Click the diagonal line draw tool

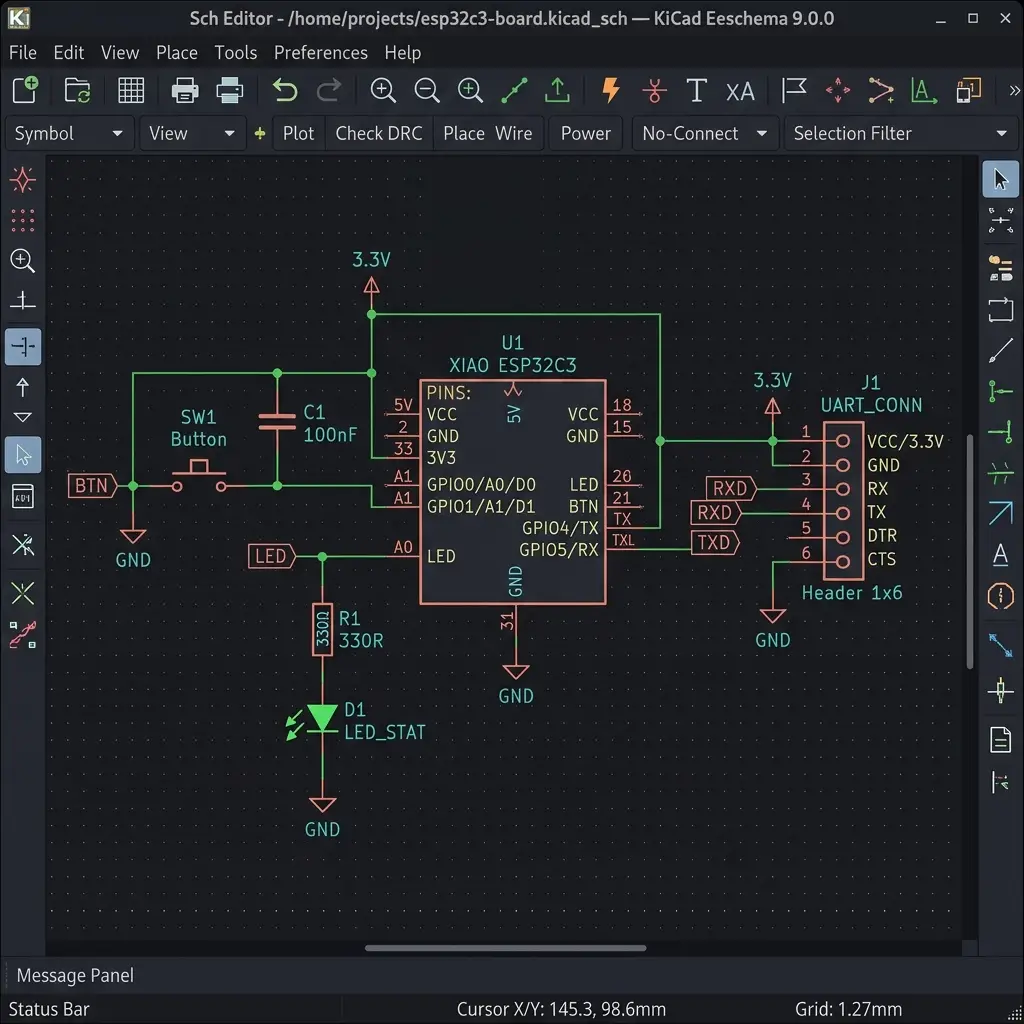point(1000,351)
